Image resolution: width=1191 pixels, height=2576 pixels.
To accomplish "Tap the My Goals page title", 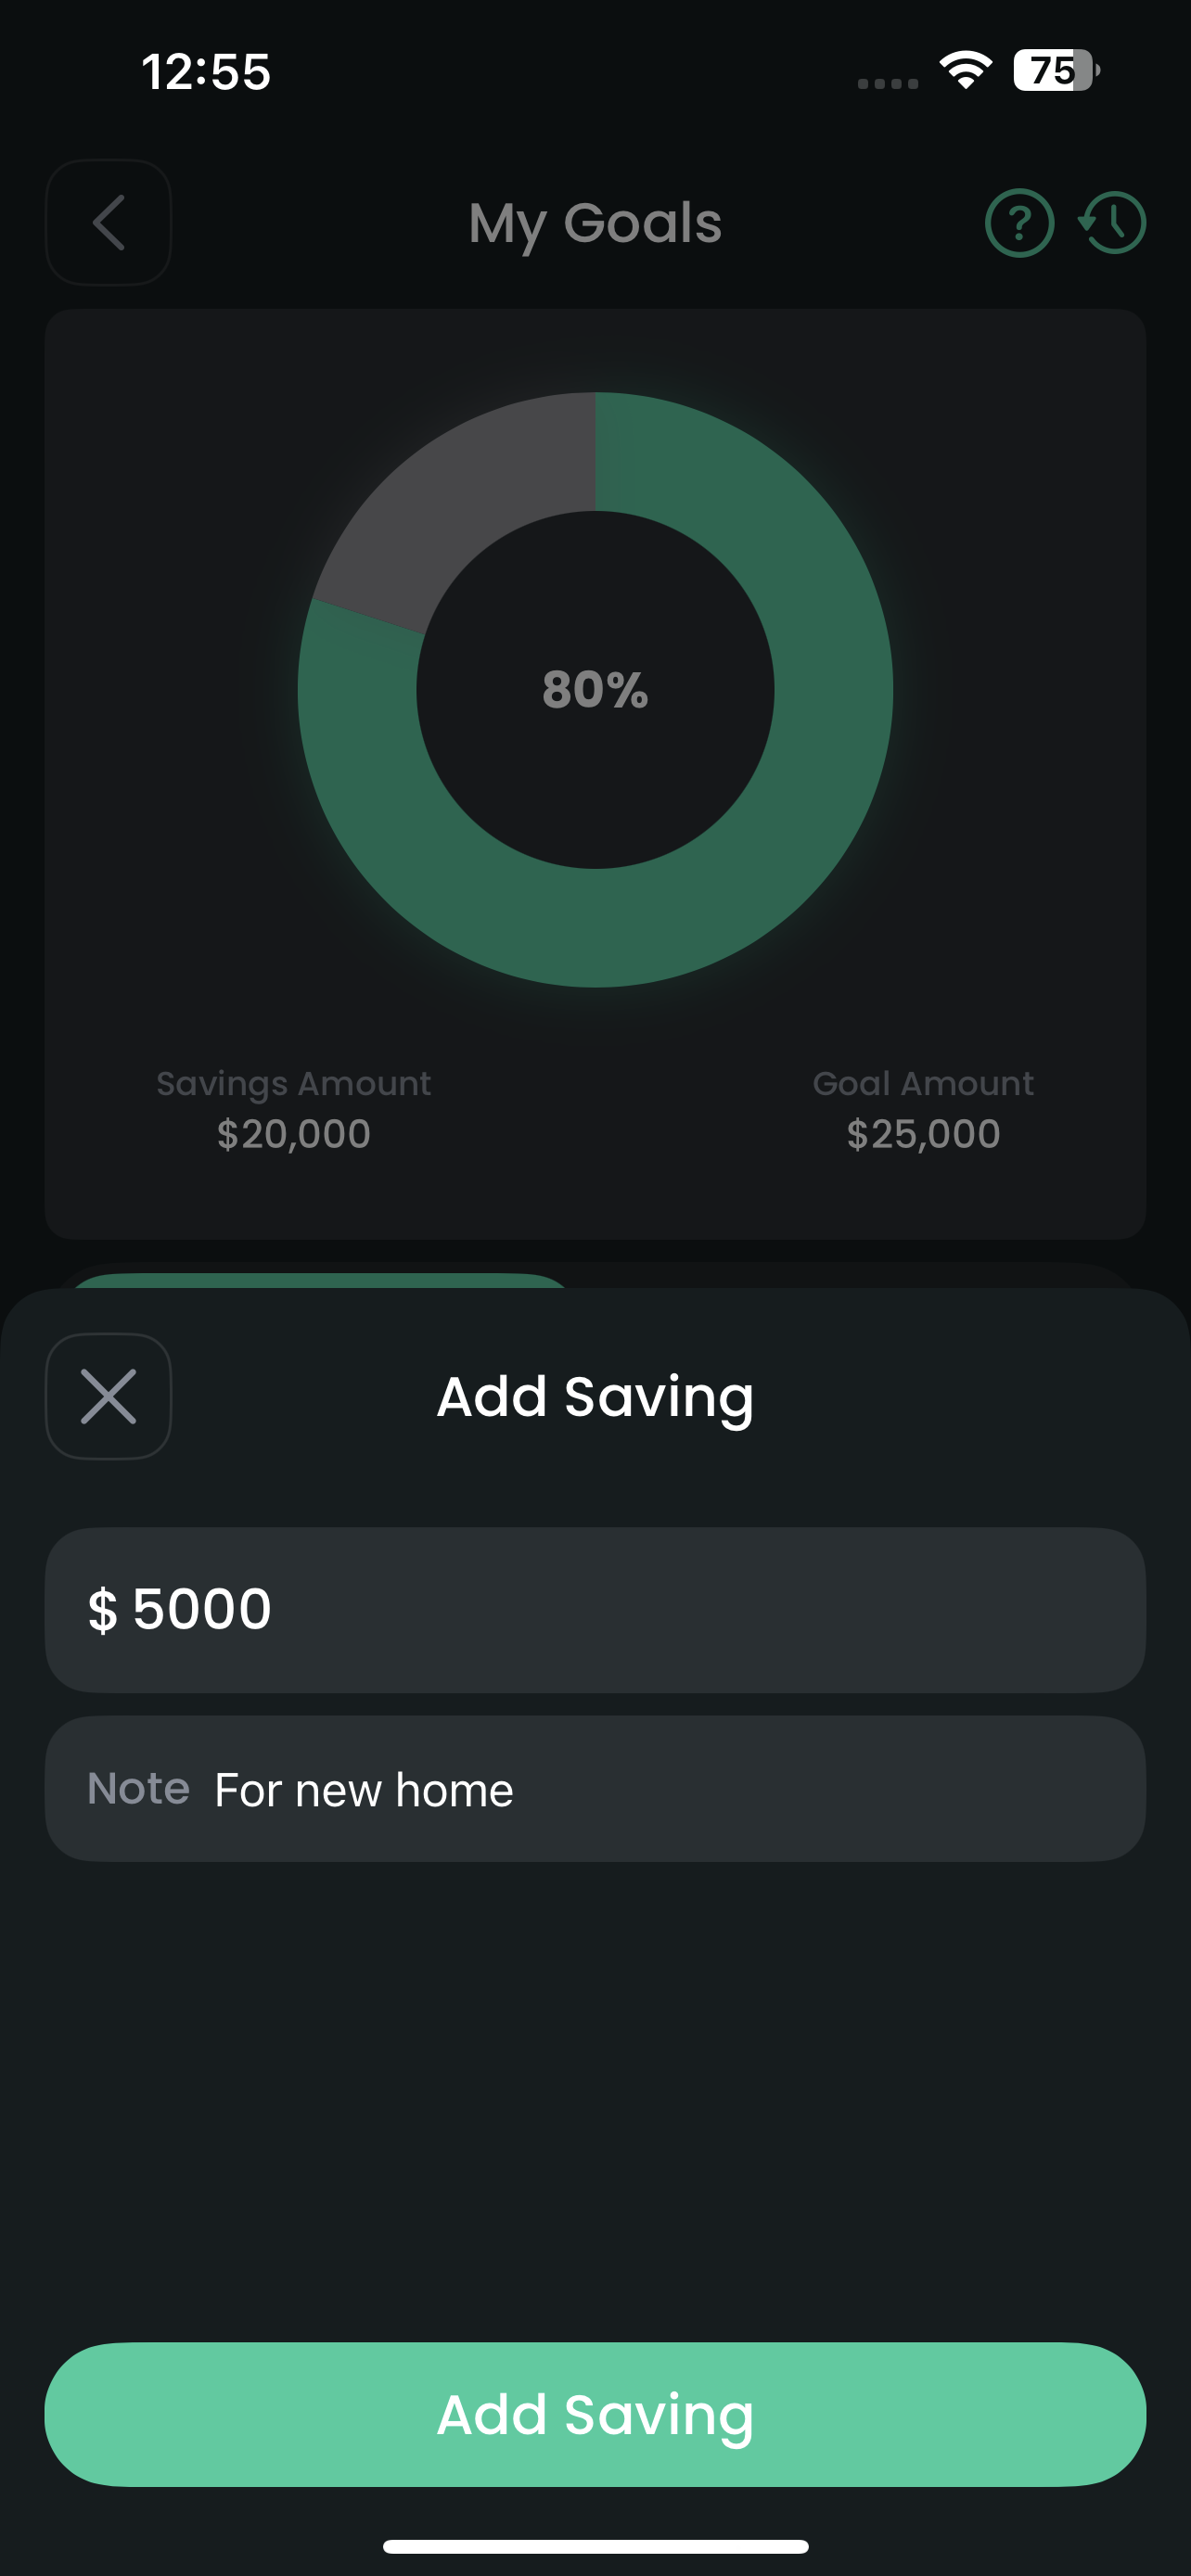I will tap(595, 222).
